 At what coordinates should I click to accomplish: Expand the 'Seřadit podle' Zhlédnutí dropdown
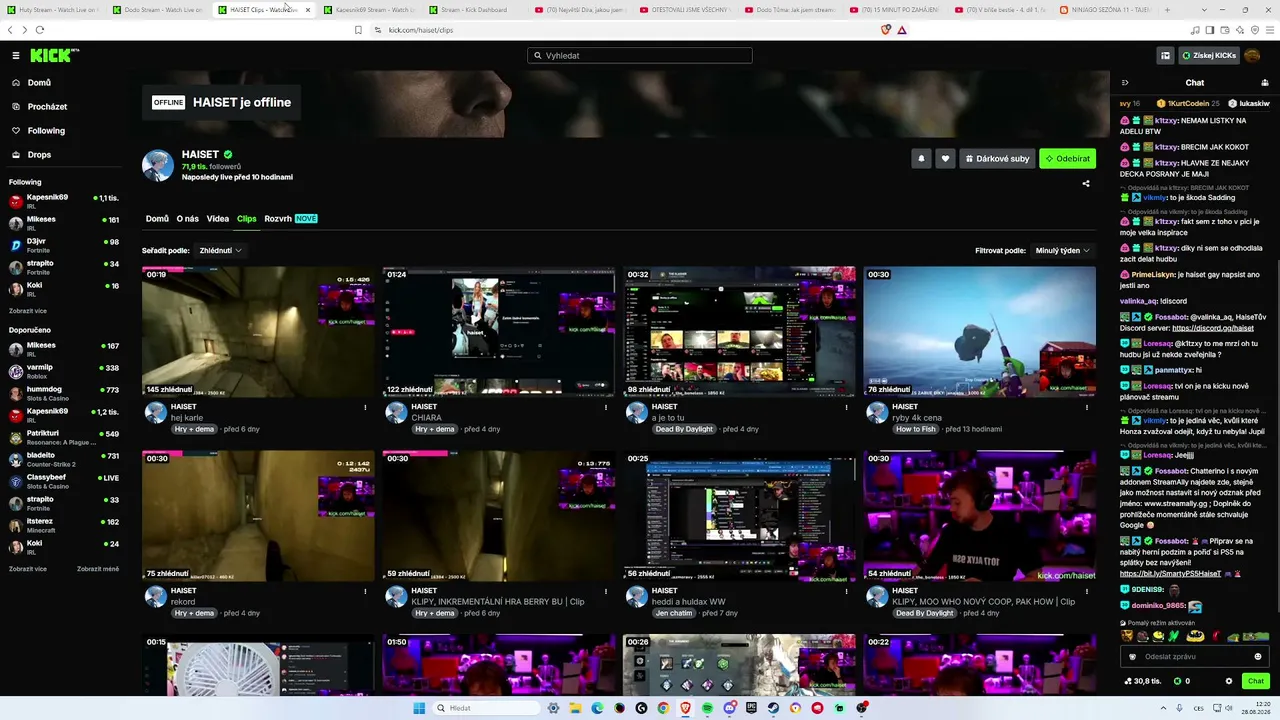[220, 250]
